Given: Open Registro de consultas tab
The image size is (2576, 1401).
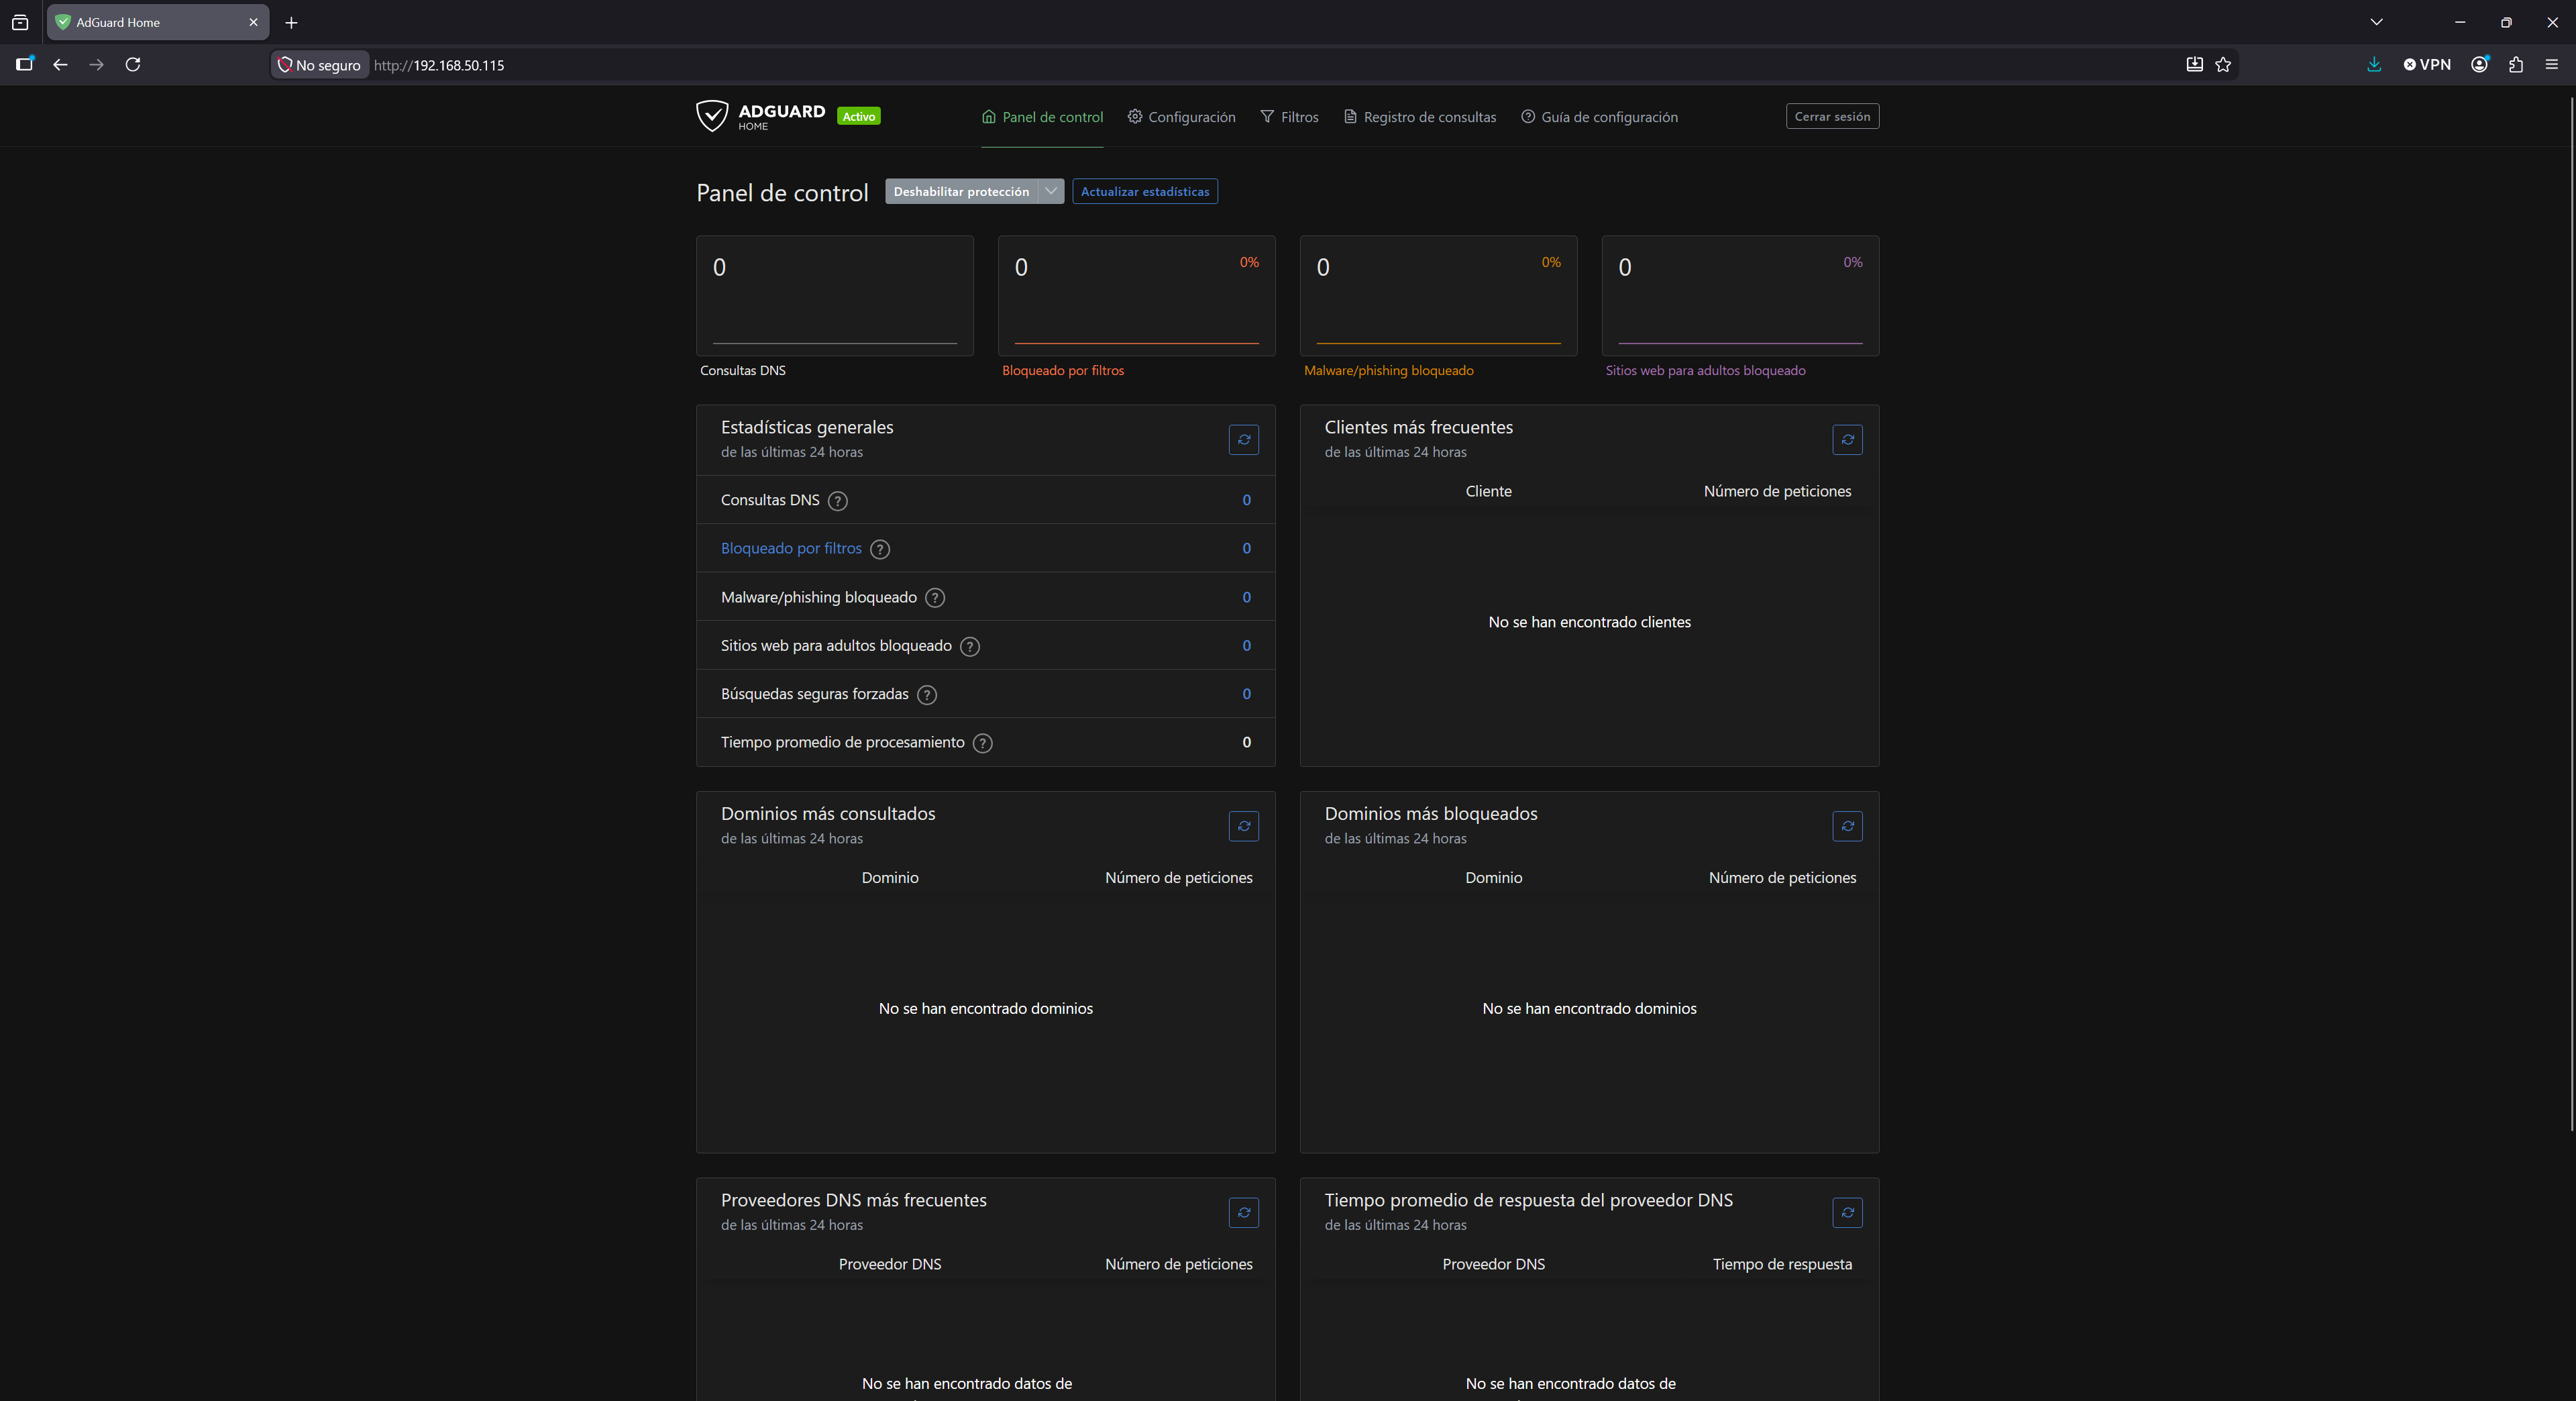Looking at the screenshot, I should [1420, 117].
